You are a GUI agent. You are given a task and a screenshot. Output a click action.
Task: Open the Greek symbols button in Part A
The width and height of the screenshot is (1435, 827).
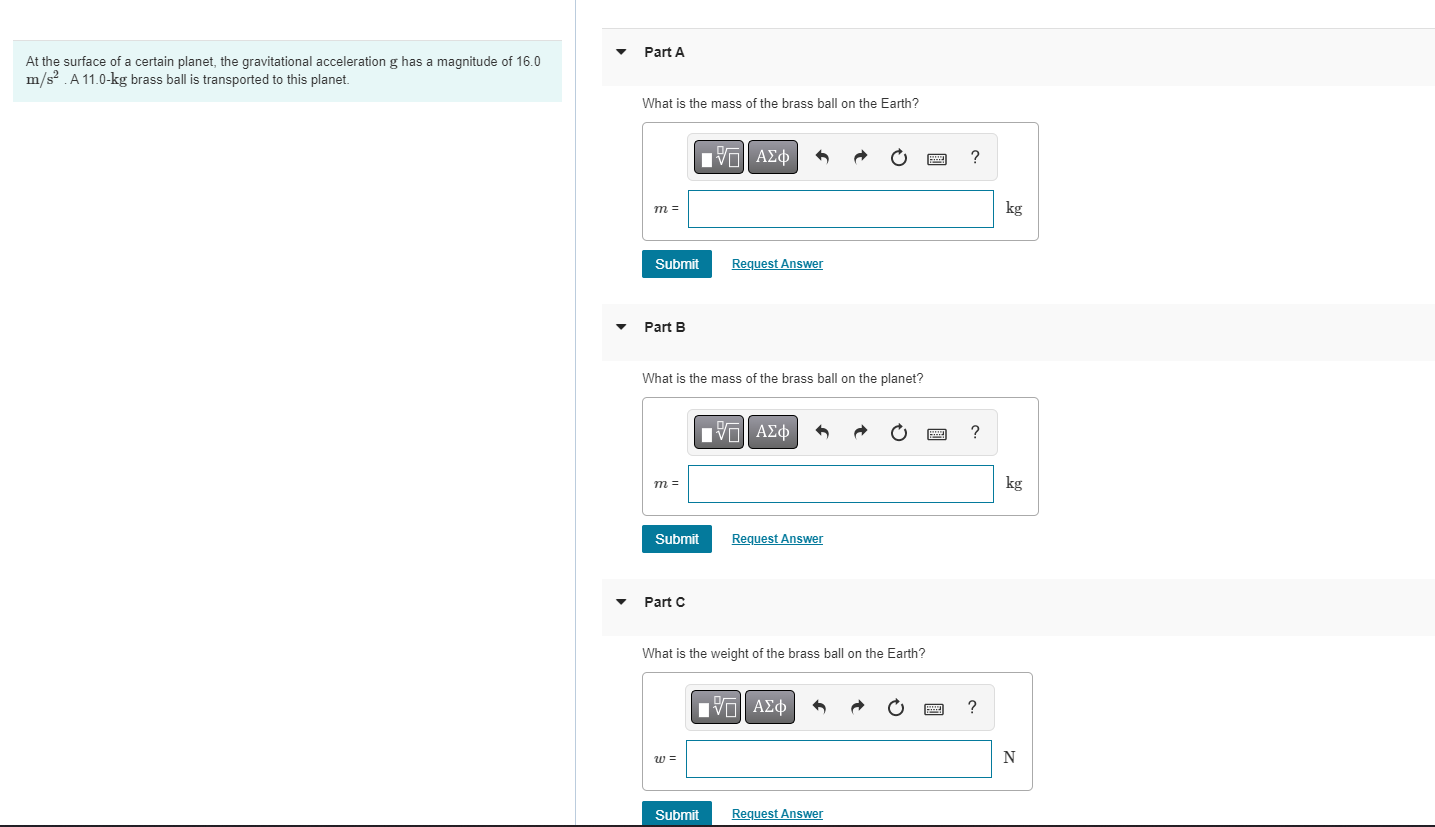773,157
